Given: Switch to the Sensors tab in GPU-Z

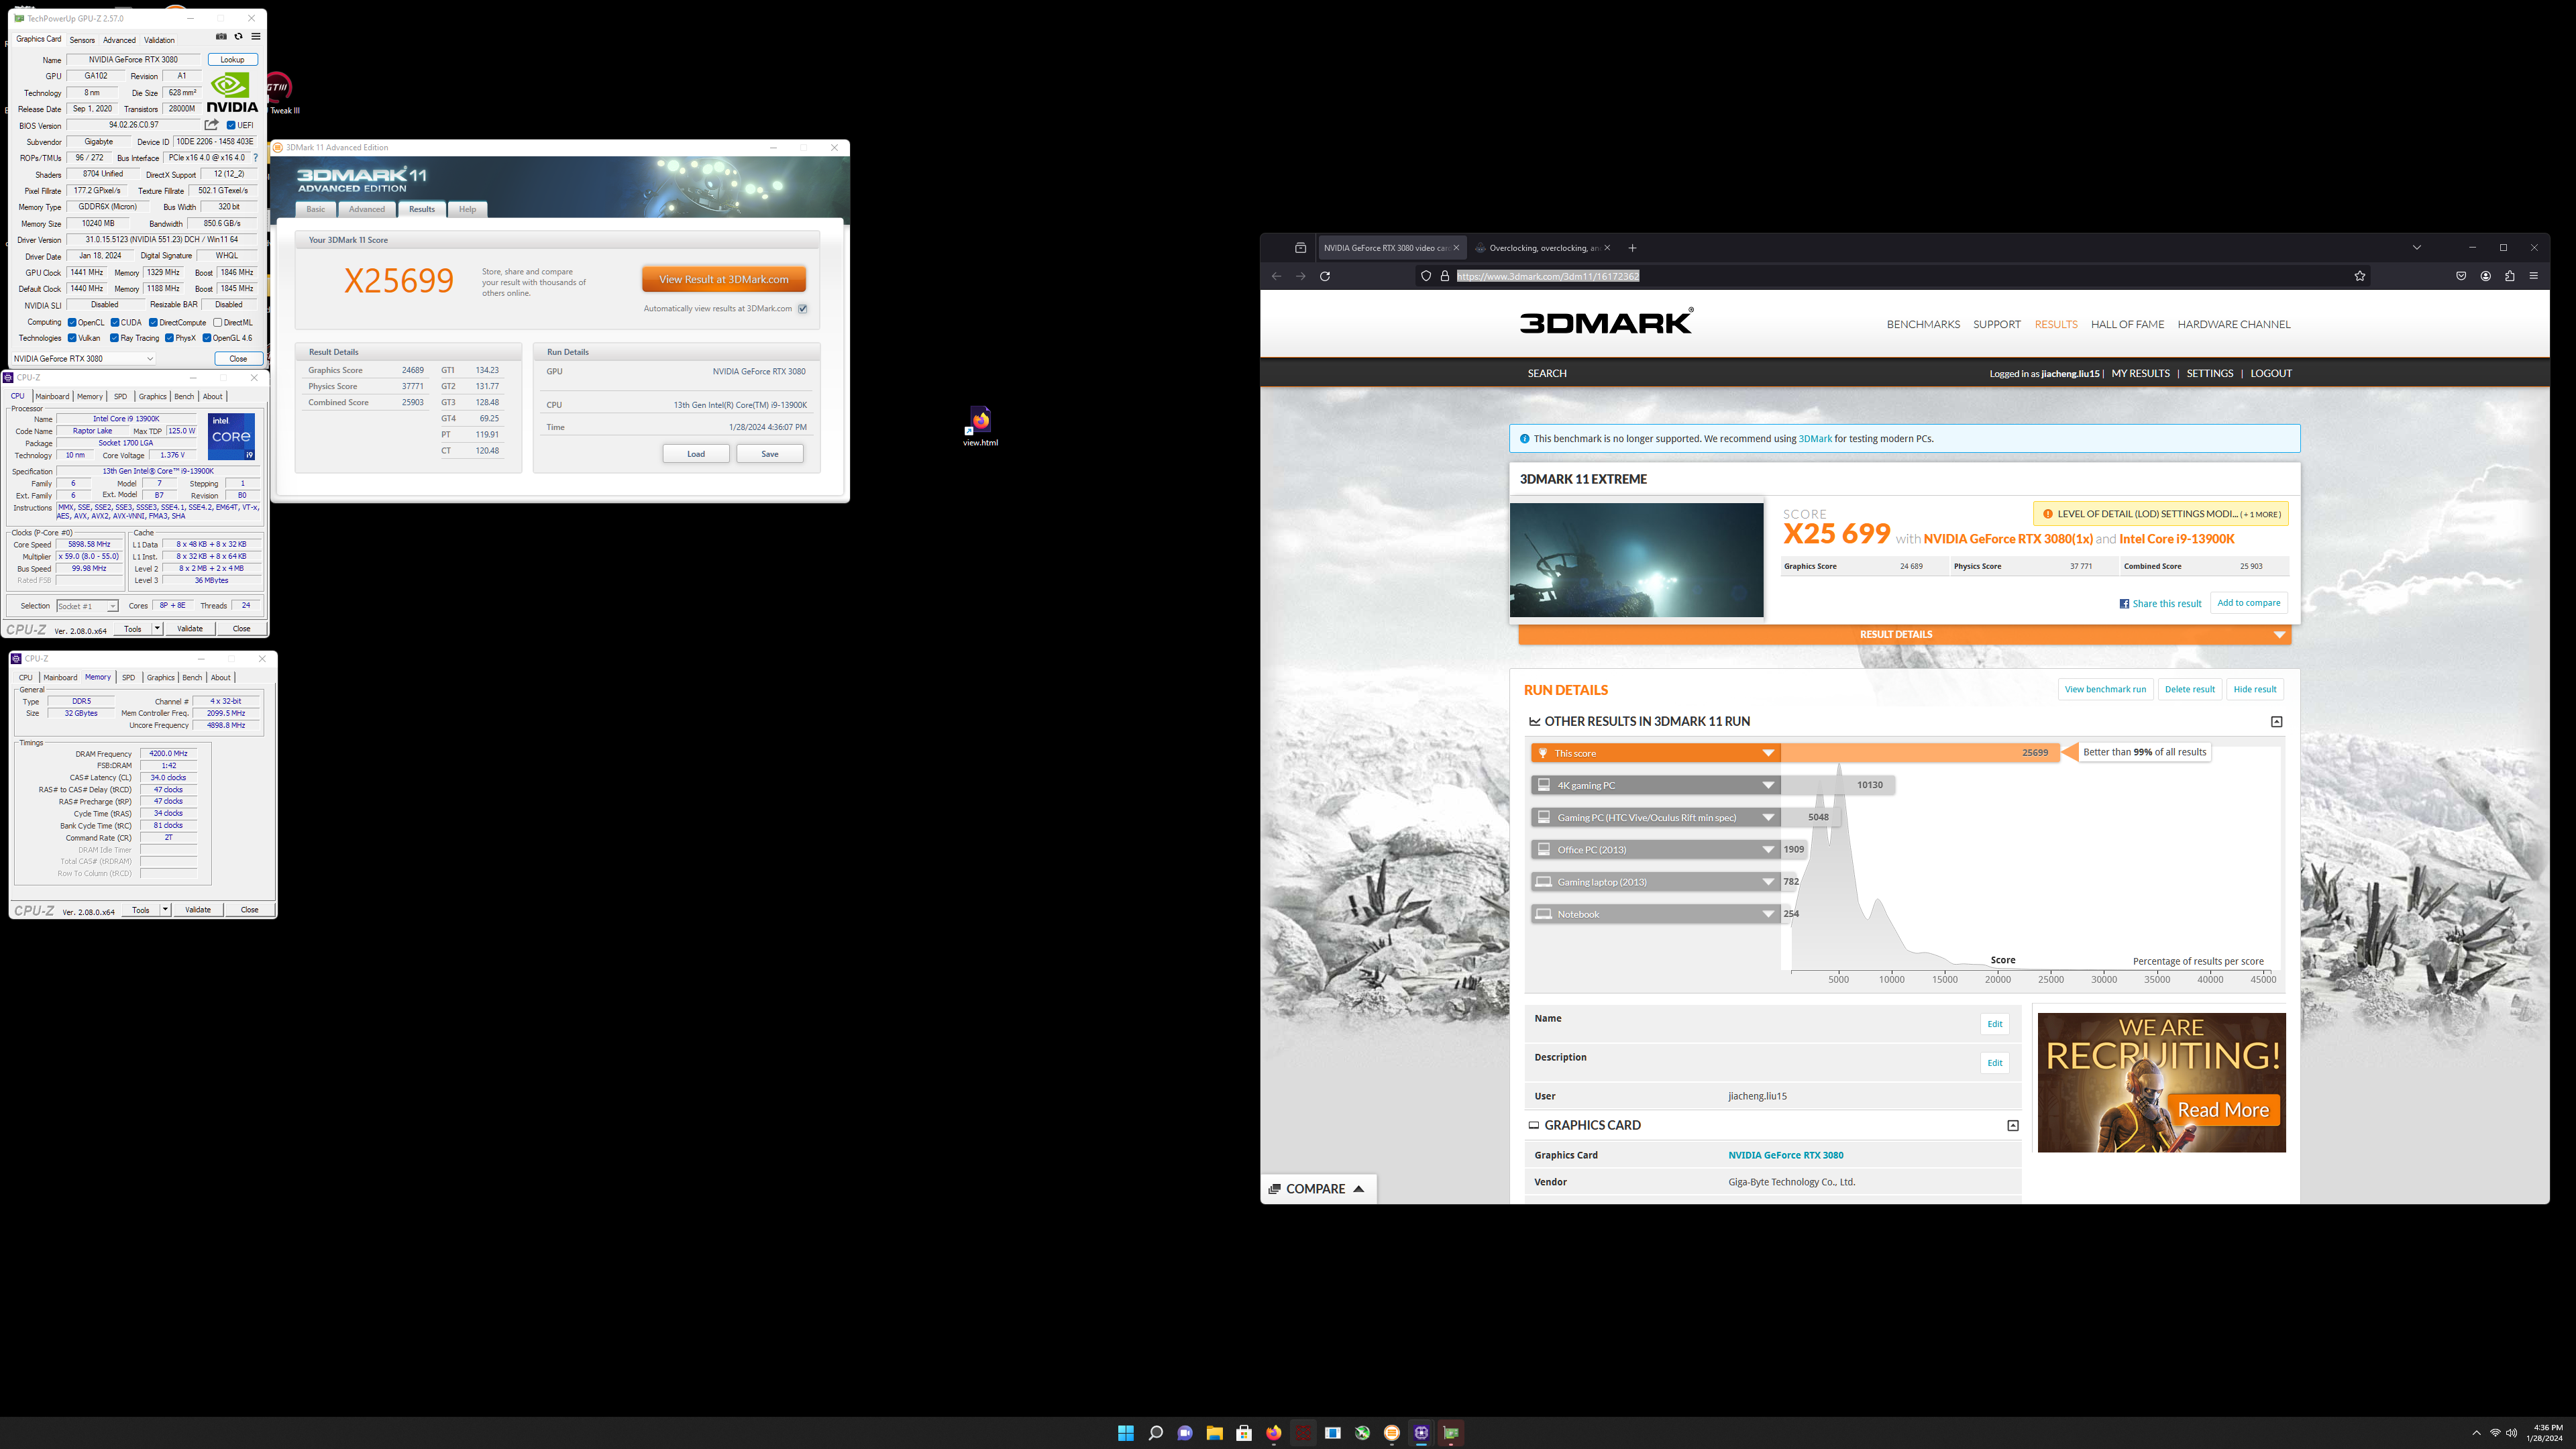Looking at the screenshot, I should (x=82, y=40).
